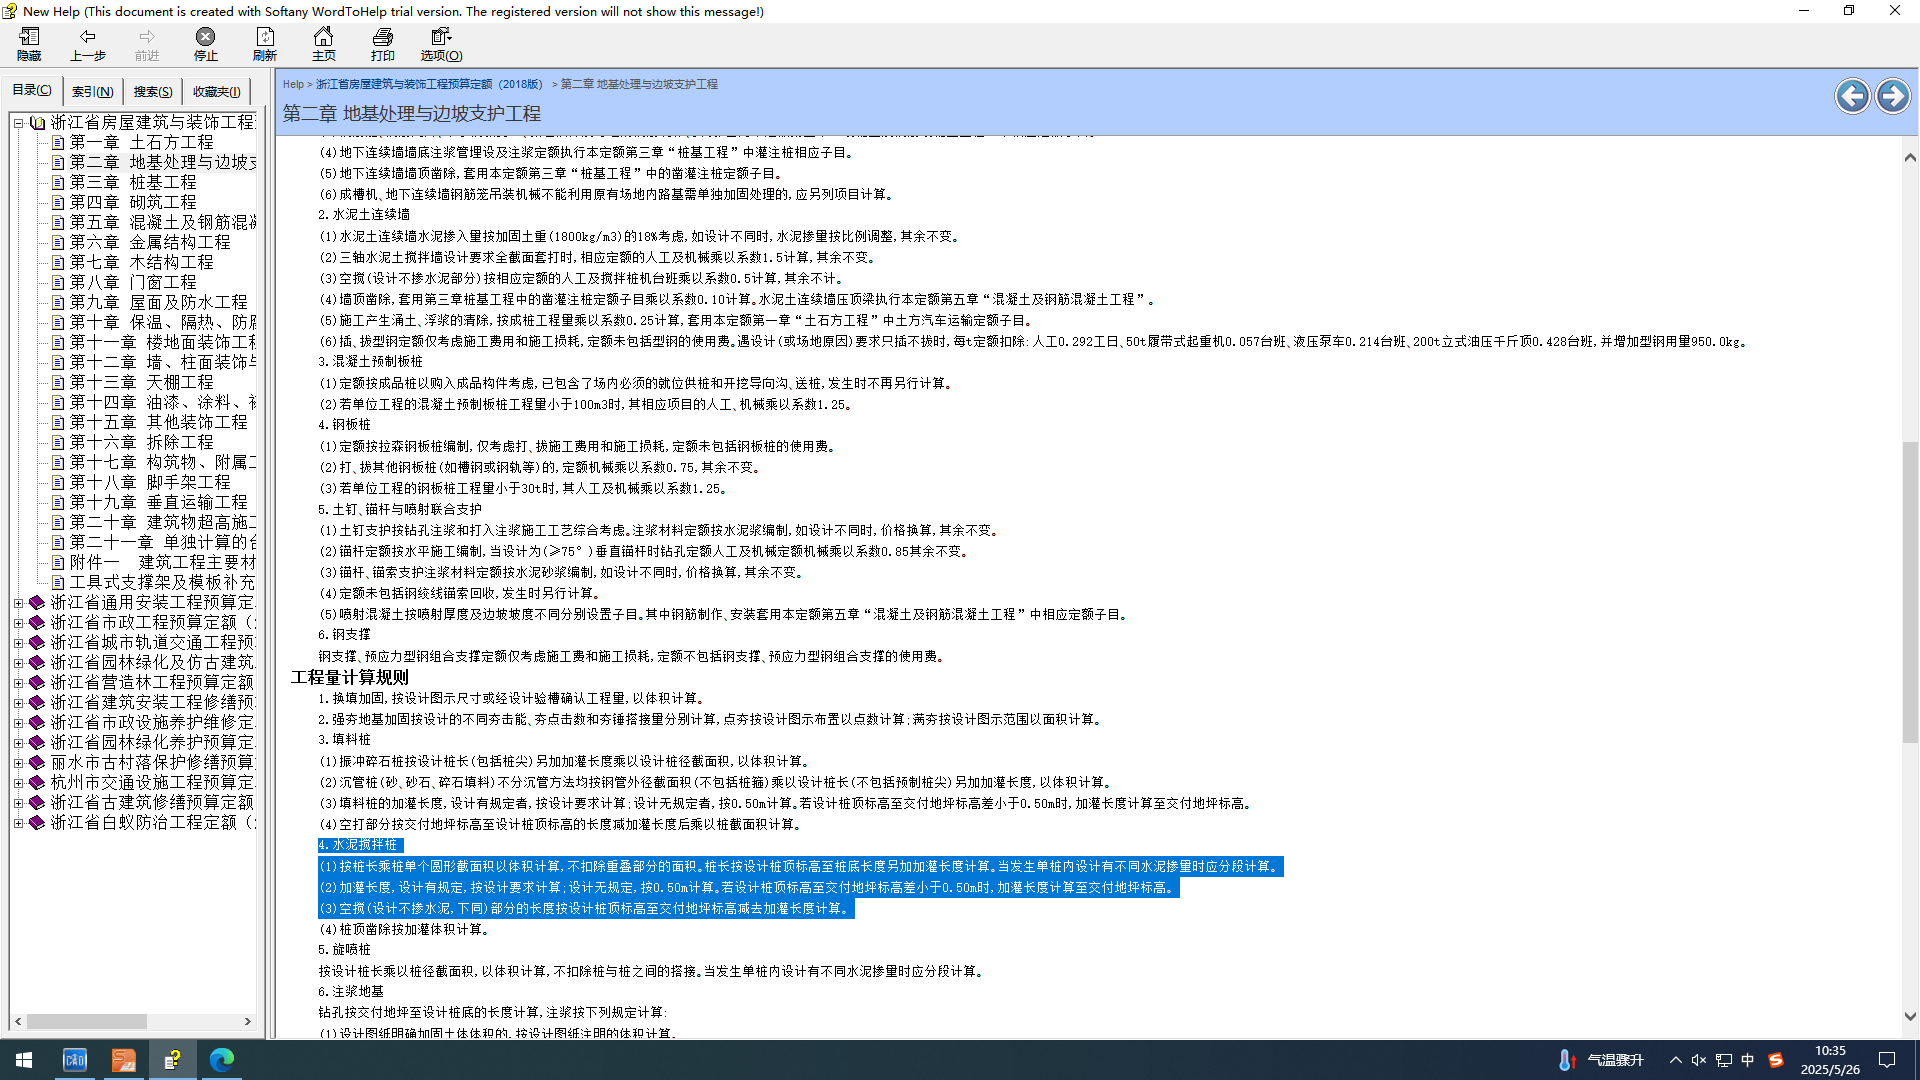This screenshot has width=1920, height=1080.
Task: Click tree pane horizontal scrollbar right arrow
Action: 248,1022
